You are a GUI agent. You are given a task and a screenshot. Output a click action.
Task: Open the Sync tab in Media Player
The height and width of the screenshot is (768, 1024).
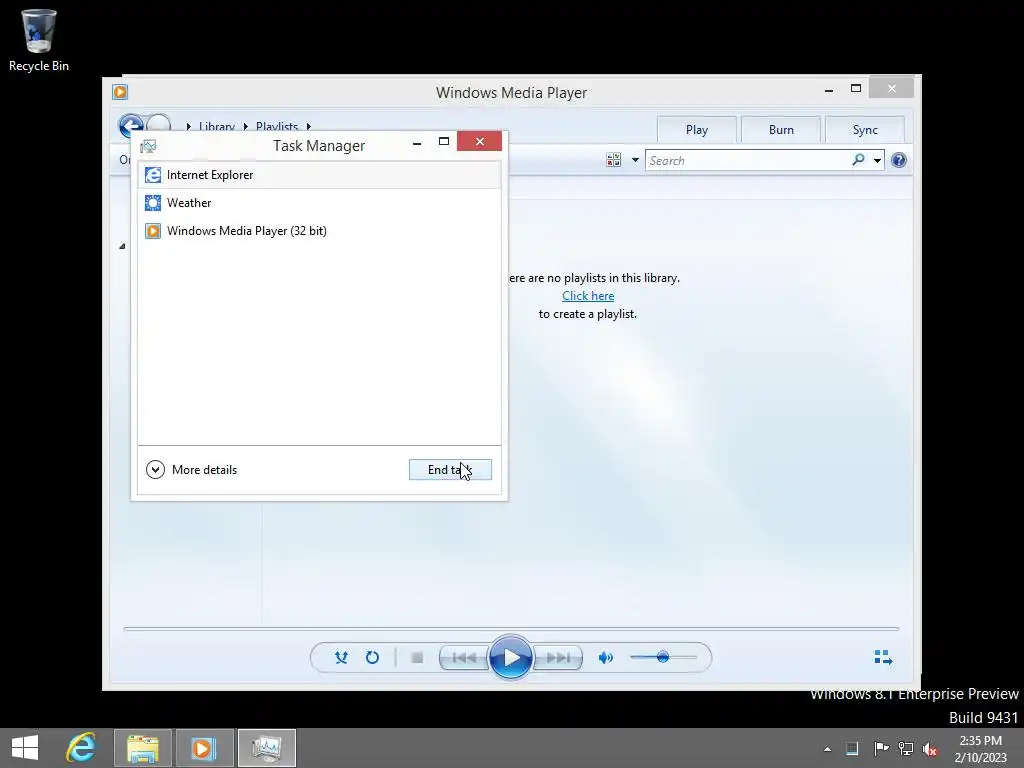pyautogui.click(x=865, y=130)
